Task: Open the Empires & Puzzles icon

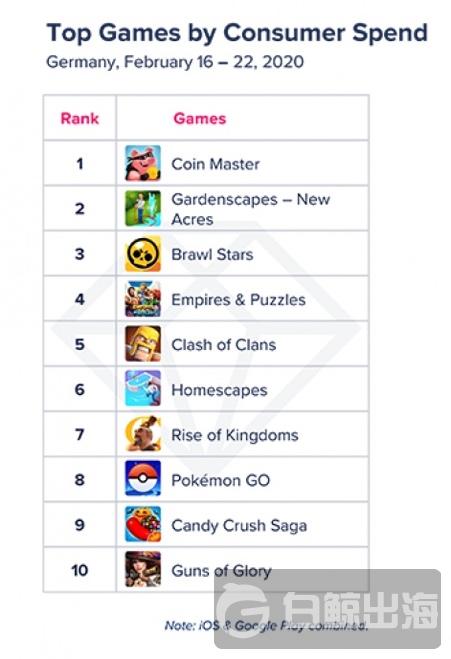Action: [x=143, y=299]
